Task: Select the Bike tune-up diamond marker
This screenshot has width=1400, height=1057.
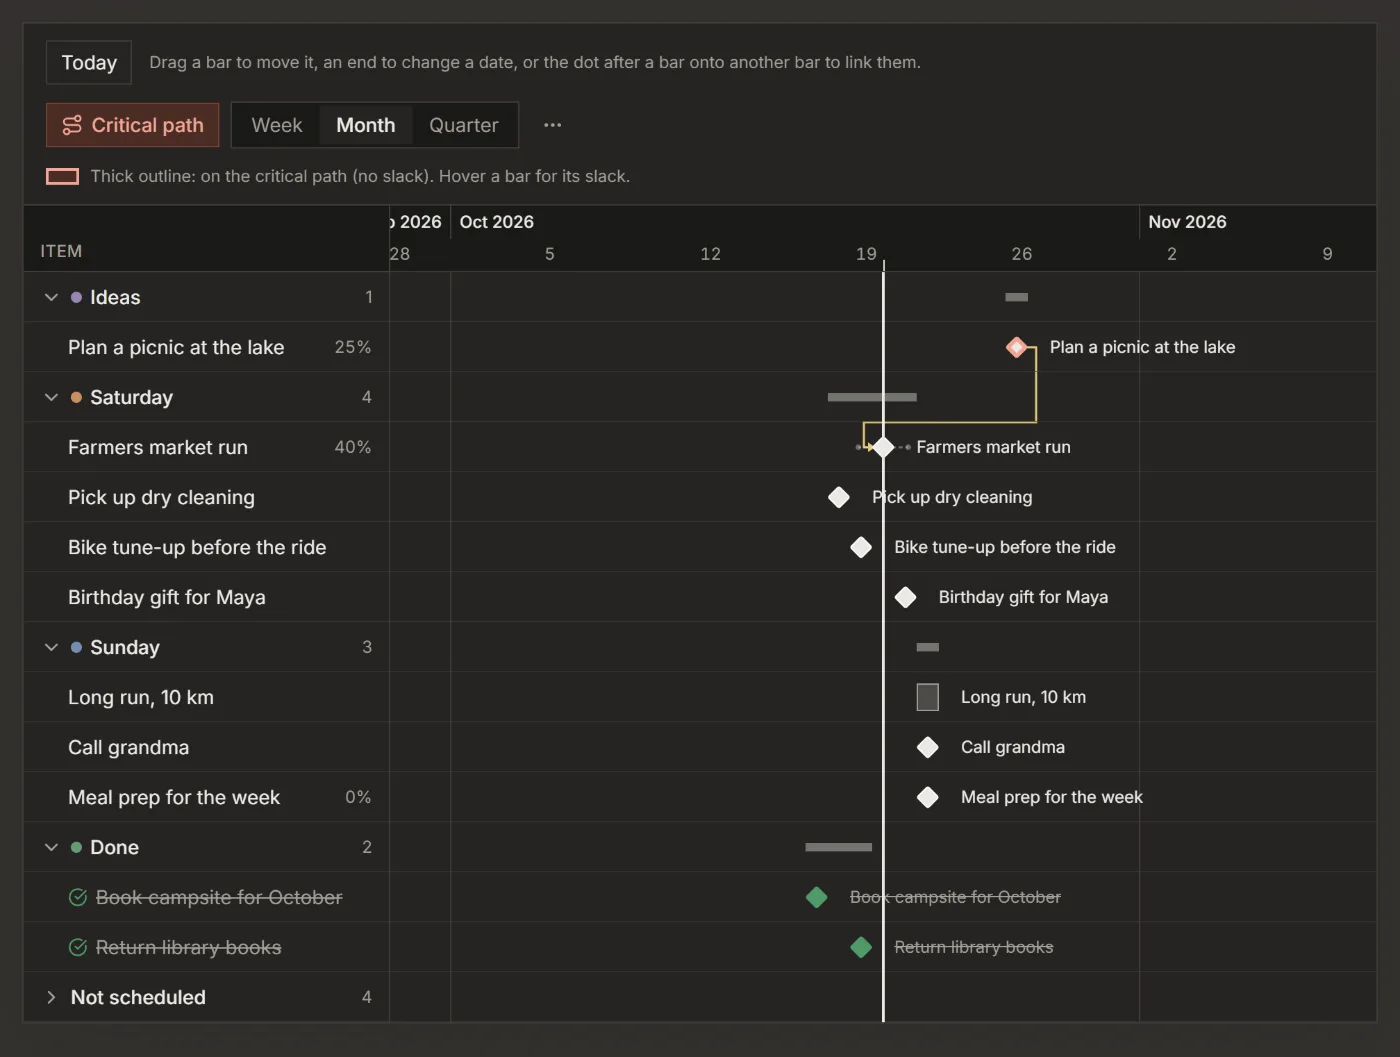Action: tap(861, 547)
